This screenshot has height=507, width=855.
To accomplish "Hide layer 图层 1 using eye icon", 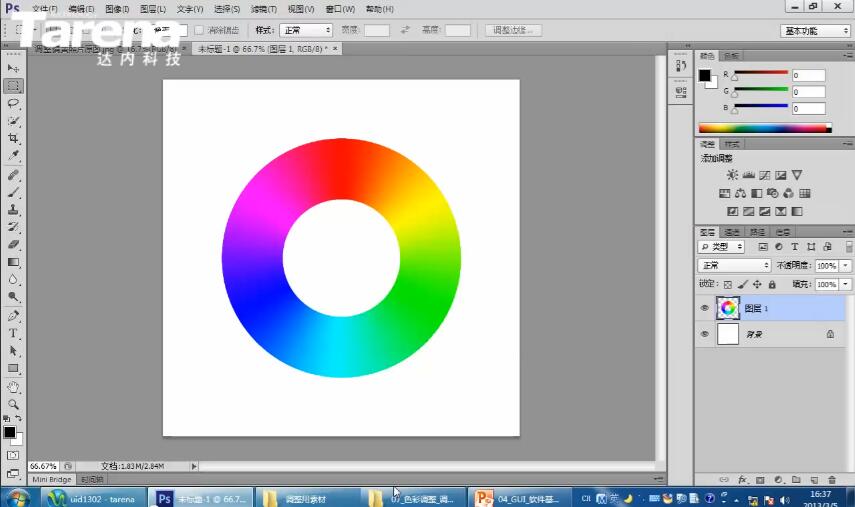I will point(705,308).
